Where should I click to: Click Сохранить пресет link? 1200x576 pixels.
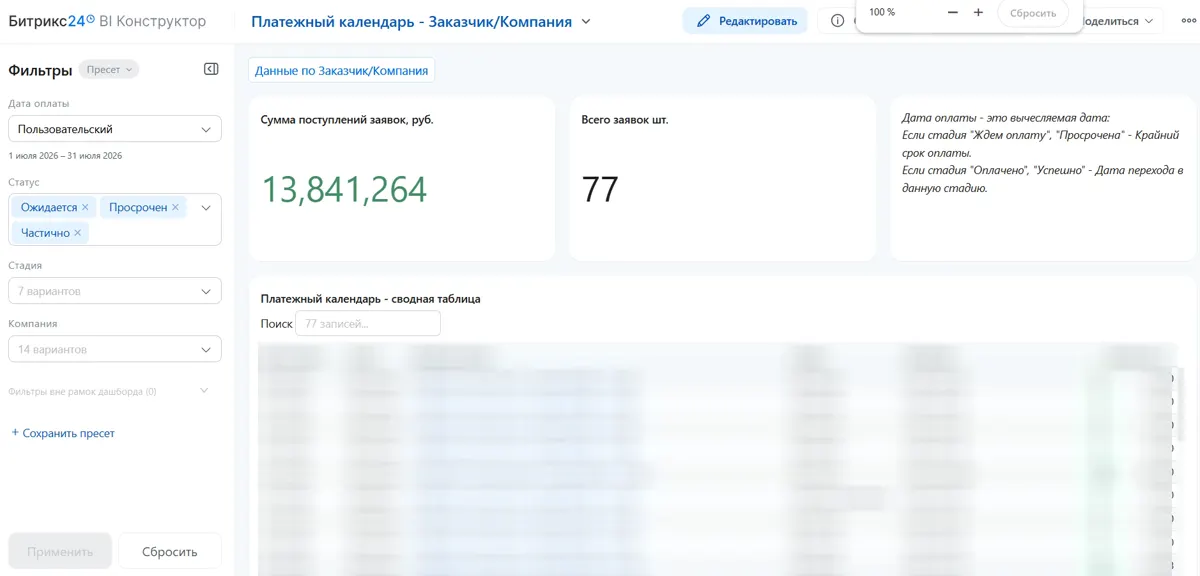[x=63, y=433]
